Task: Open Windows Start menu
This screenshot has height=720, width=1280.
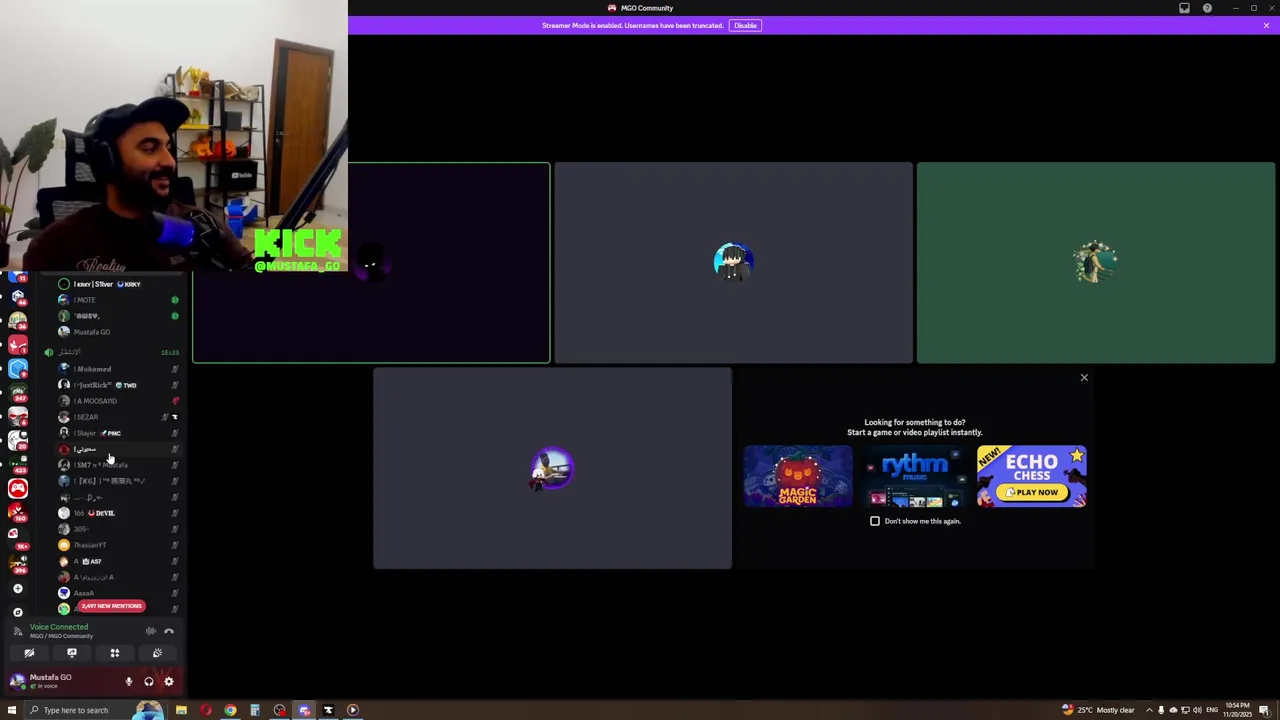Action: click(x=12, y=710)
